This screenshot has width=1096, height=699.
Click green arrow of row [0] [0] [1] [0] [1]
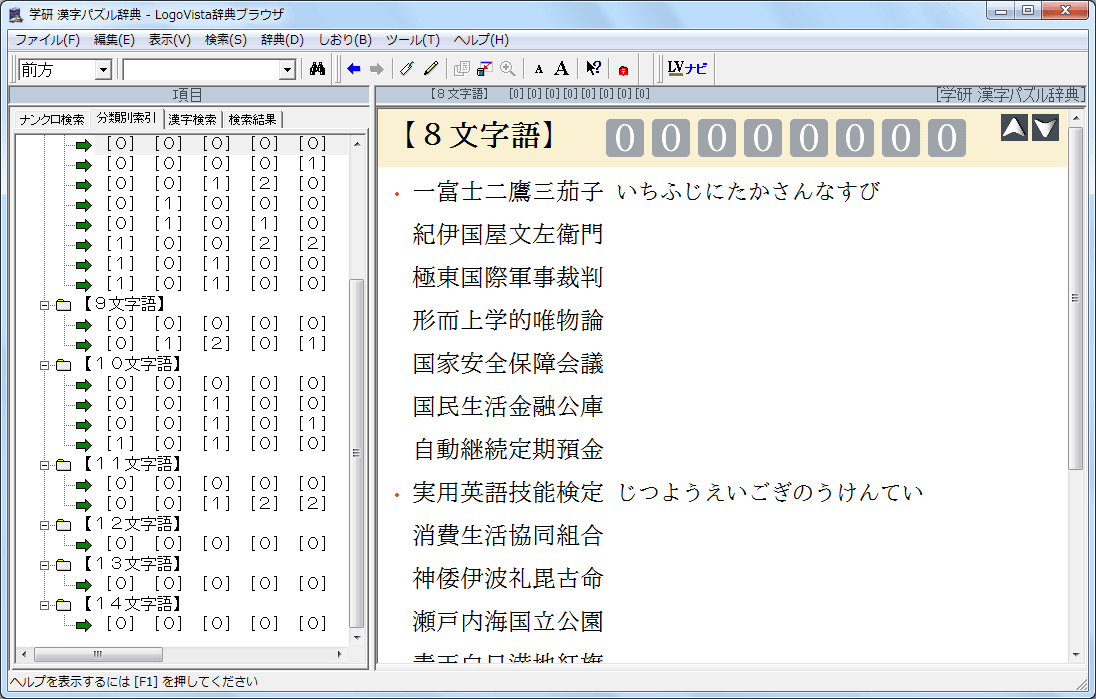(84, 425)
